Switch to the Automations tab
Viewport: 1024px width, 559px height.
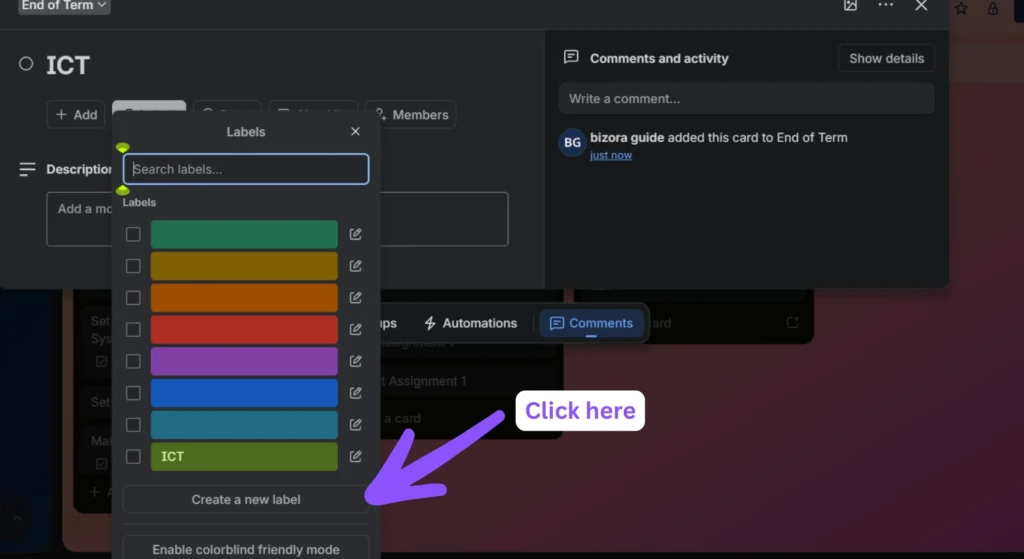coord(470,323)
